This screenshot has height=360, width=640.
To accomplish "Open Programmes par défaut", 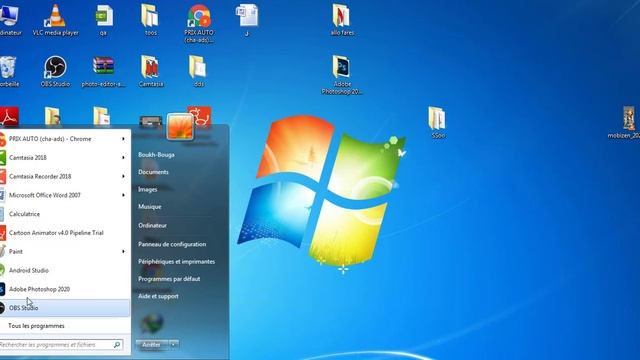I will [169, 279].
